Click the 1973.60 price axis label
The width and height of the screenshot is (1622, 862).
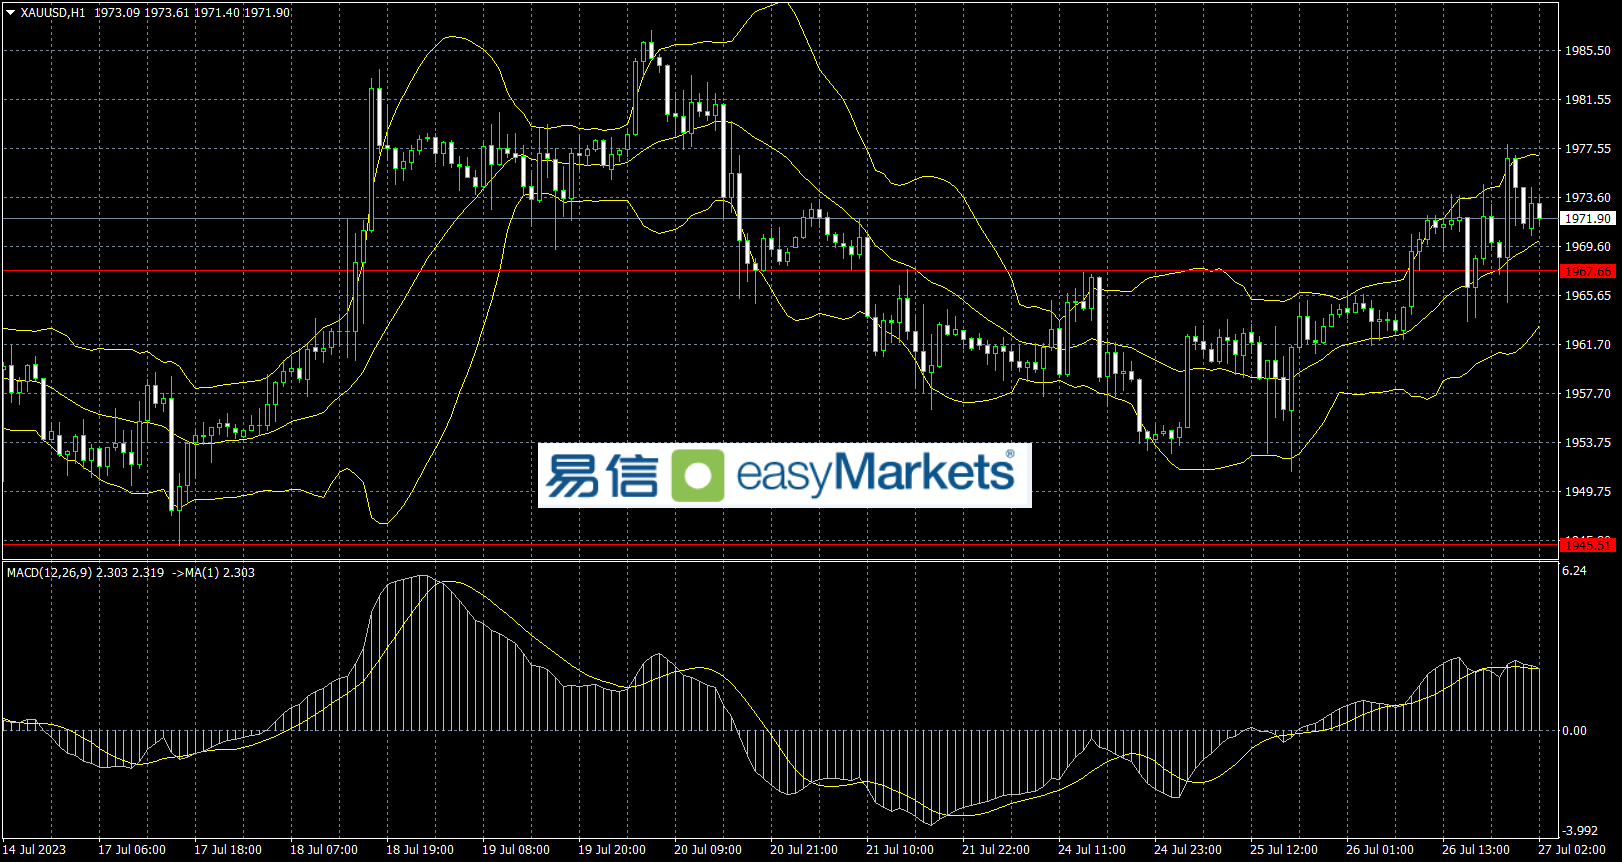click(x=1588, y=198)
